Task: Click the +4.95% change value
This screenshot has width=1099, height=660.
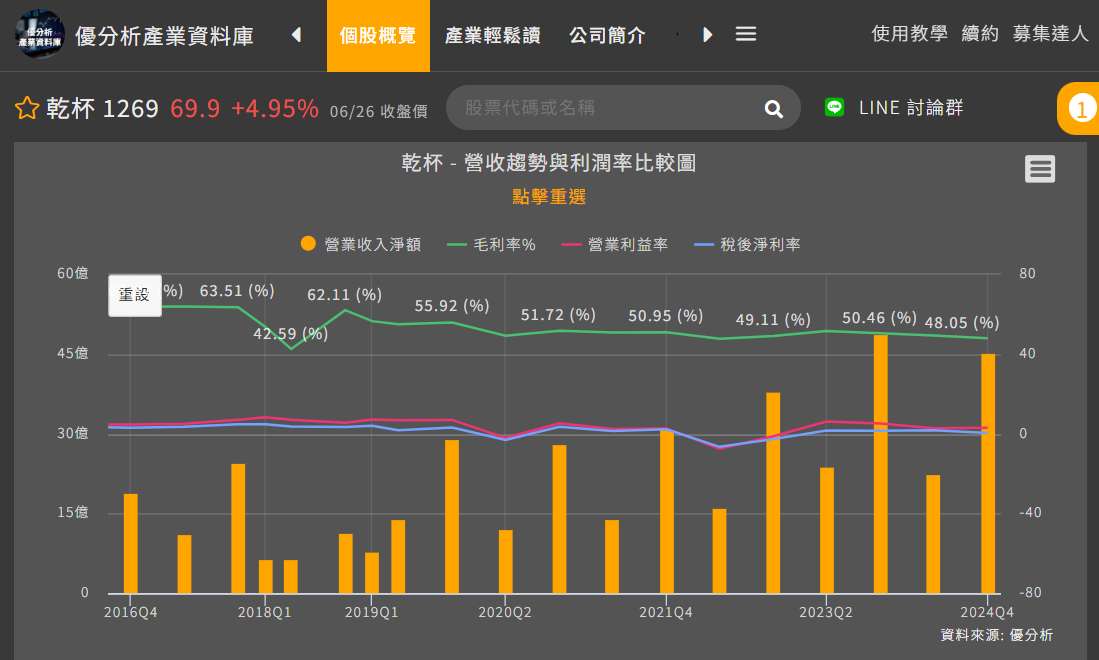Action: click(x=275, y=109)
